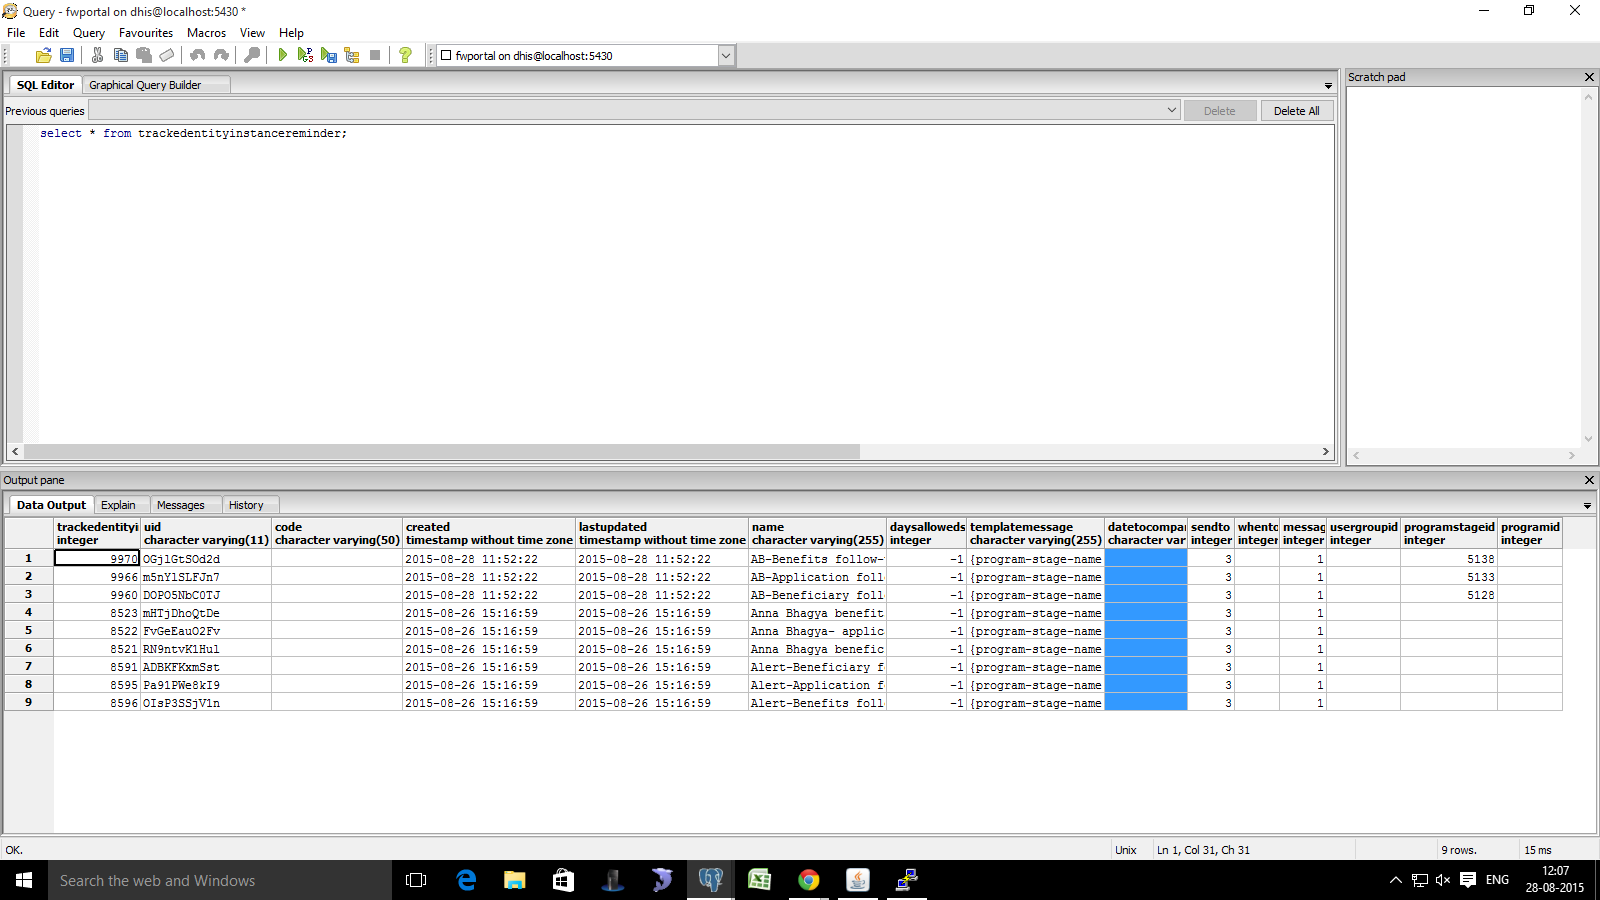The width and height of the screenshot is (1600, 900).
Task: Launch Microsoft Edge from the taskbar
Action: point(466,880)
